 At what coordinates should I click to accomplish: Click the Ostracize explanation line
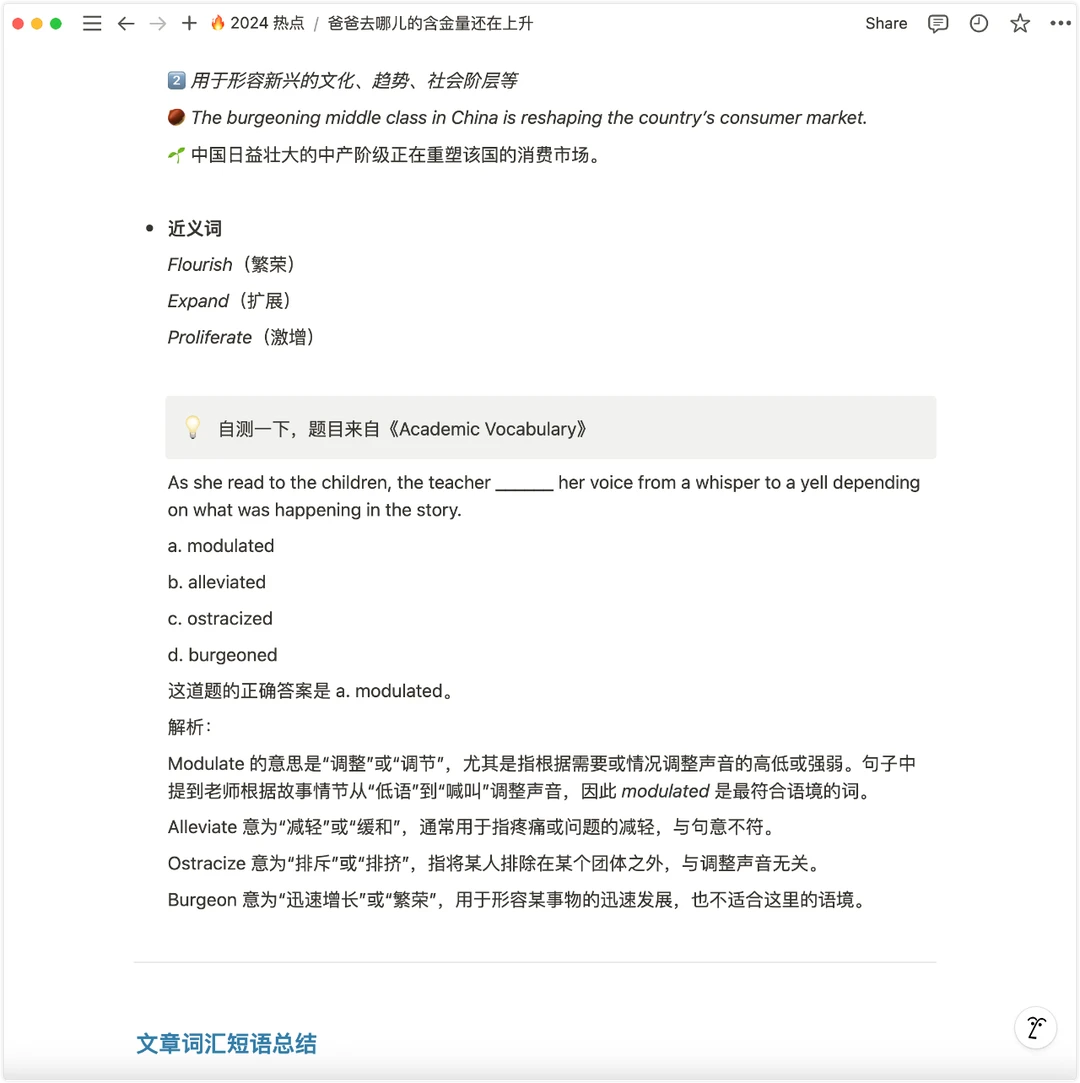pyautogui.click(x=496, y=863)
